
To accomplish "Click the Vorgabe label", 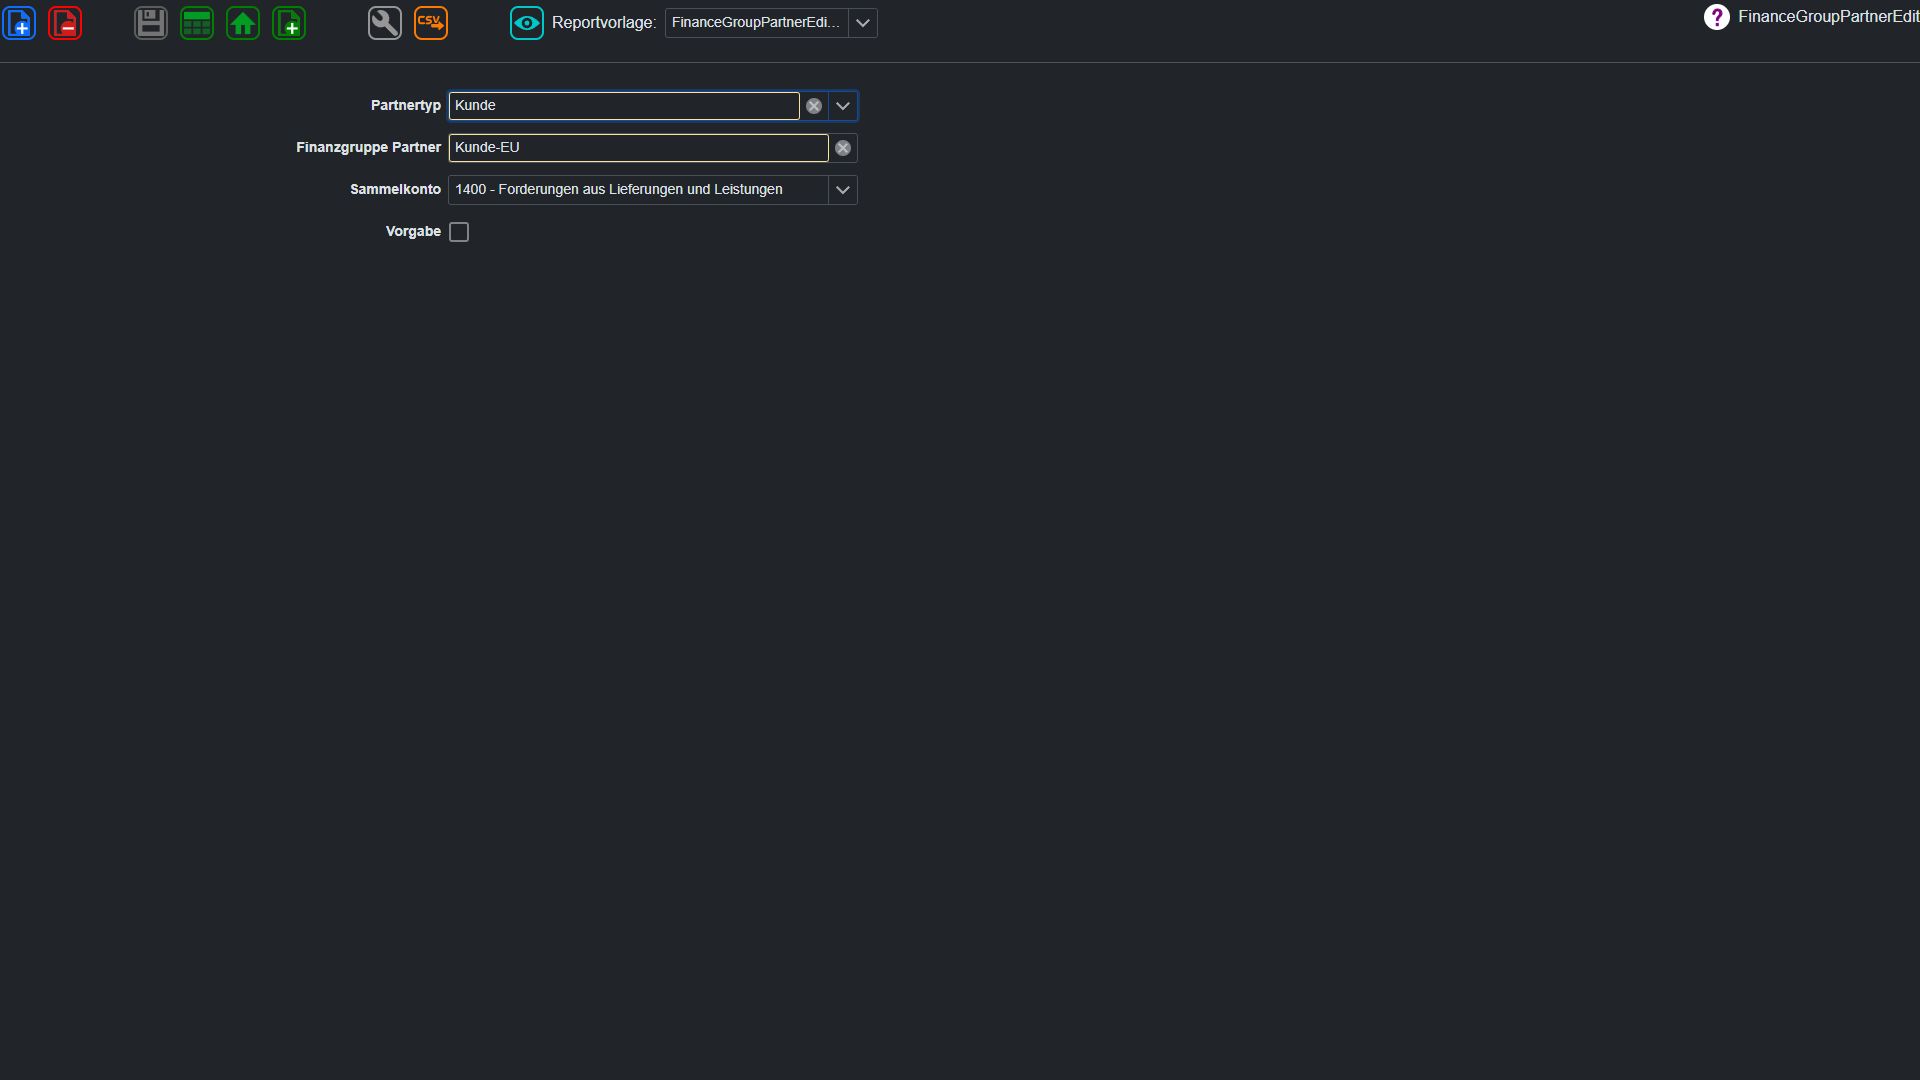I will pyautogui.click(x=413, y=232).
